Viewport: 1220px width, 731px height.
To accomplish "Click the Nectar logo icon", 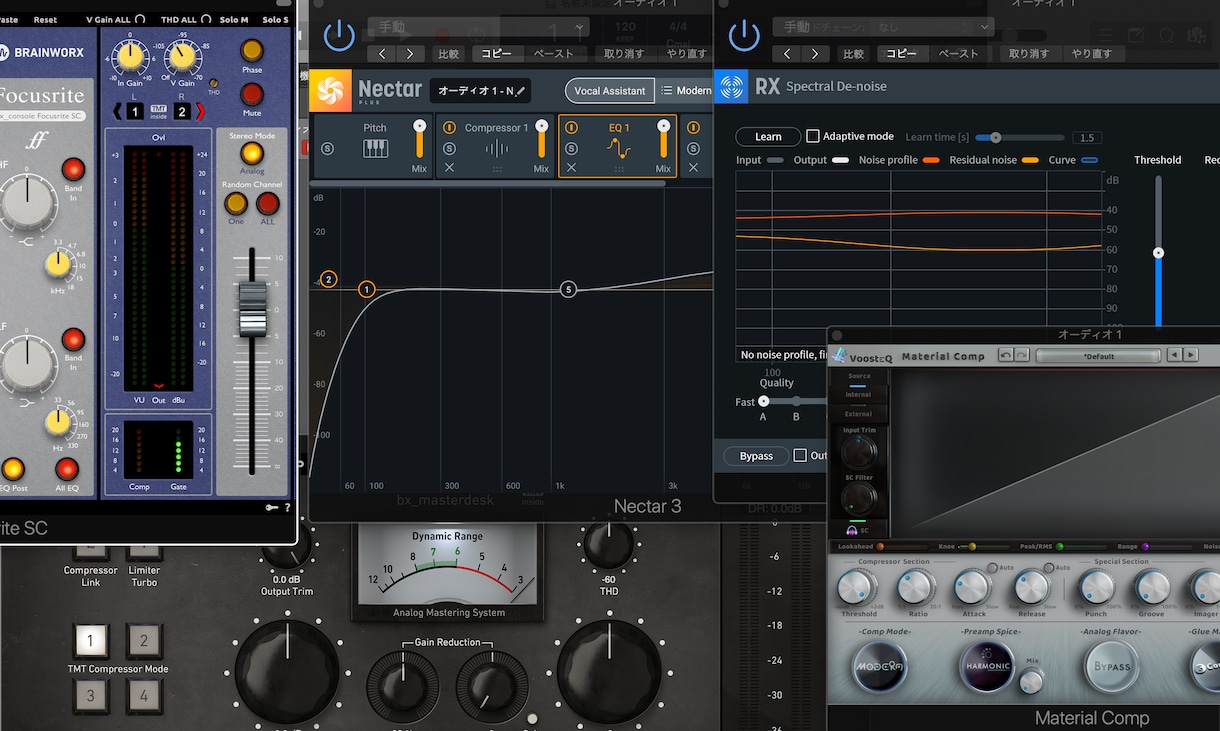I will 329,90.
